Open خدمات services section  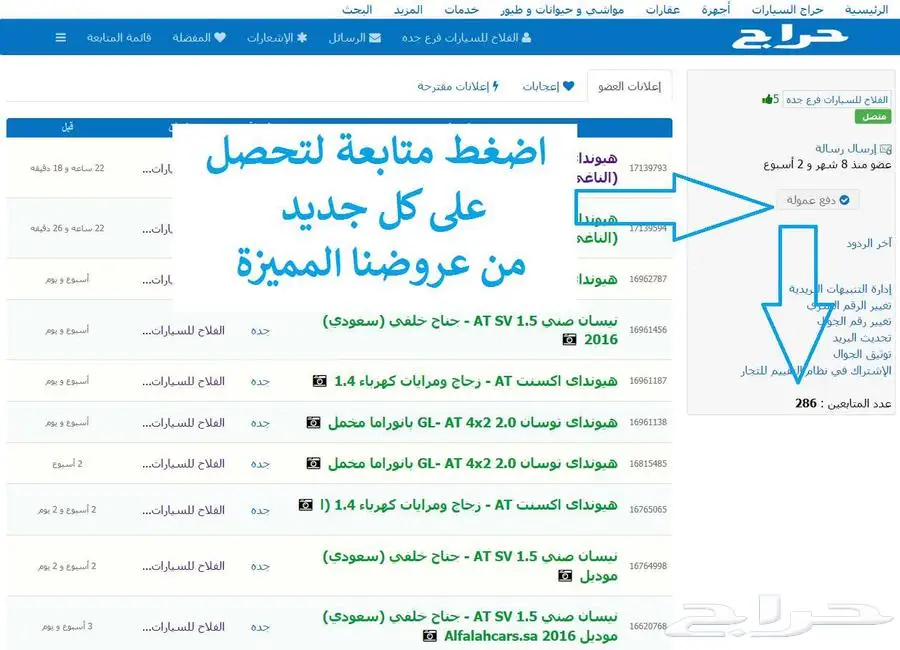(461, 10)
